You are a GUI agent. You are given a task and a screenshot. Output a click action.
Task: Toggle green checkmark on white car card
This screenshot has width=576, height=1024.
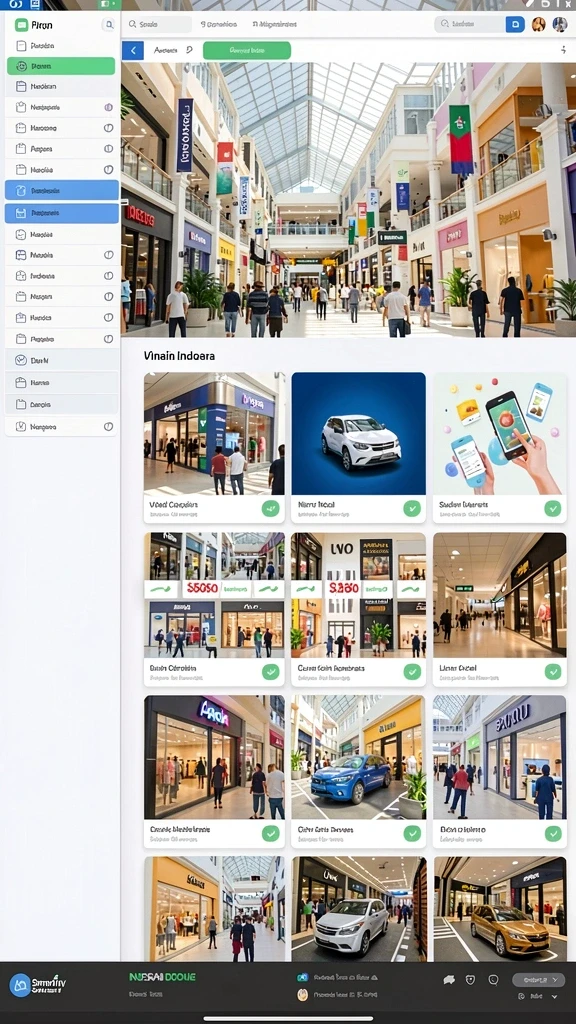click(412, 508)
